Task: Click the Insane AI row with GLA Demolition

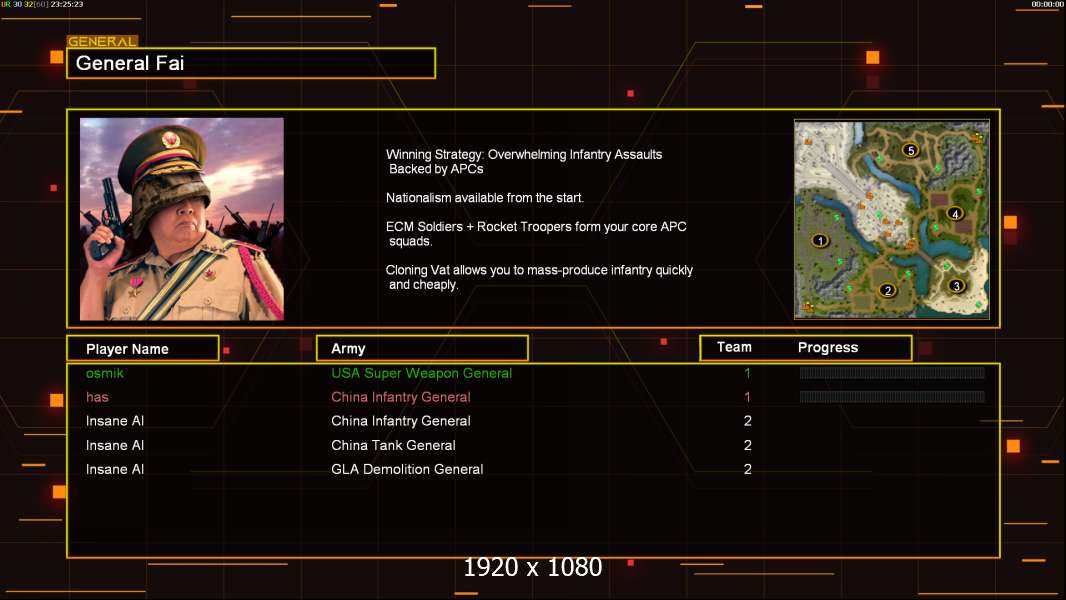Action: coord(115,469)
